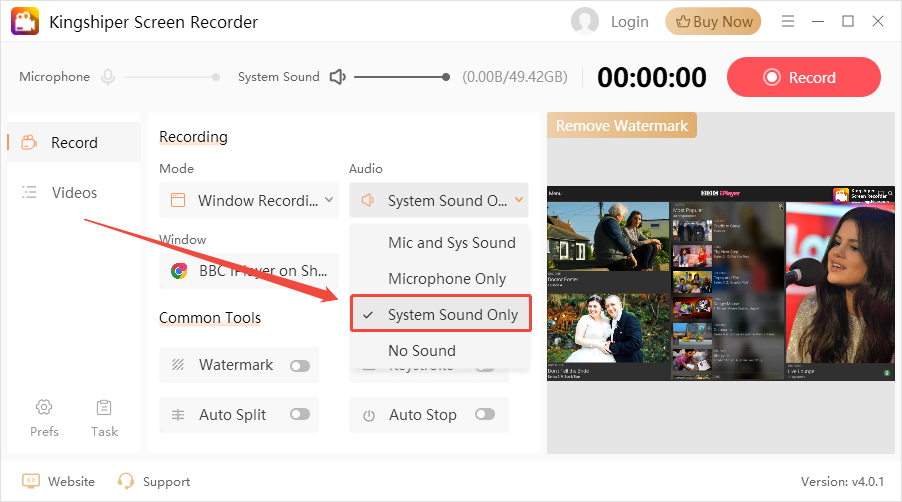Open the Support link
The height and width of the screenshot is (502, 902).
point(154,481)
